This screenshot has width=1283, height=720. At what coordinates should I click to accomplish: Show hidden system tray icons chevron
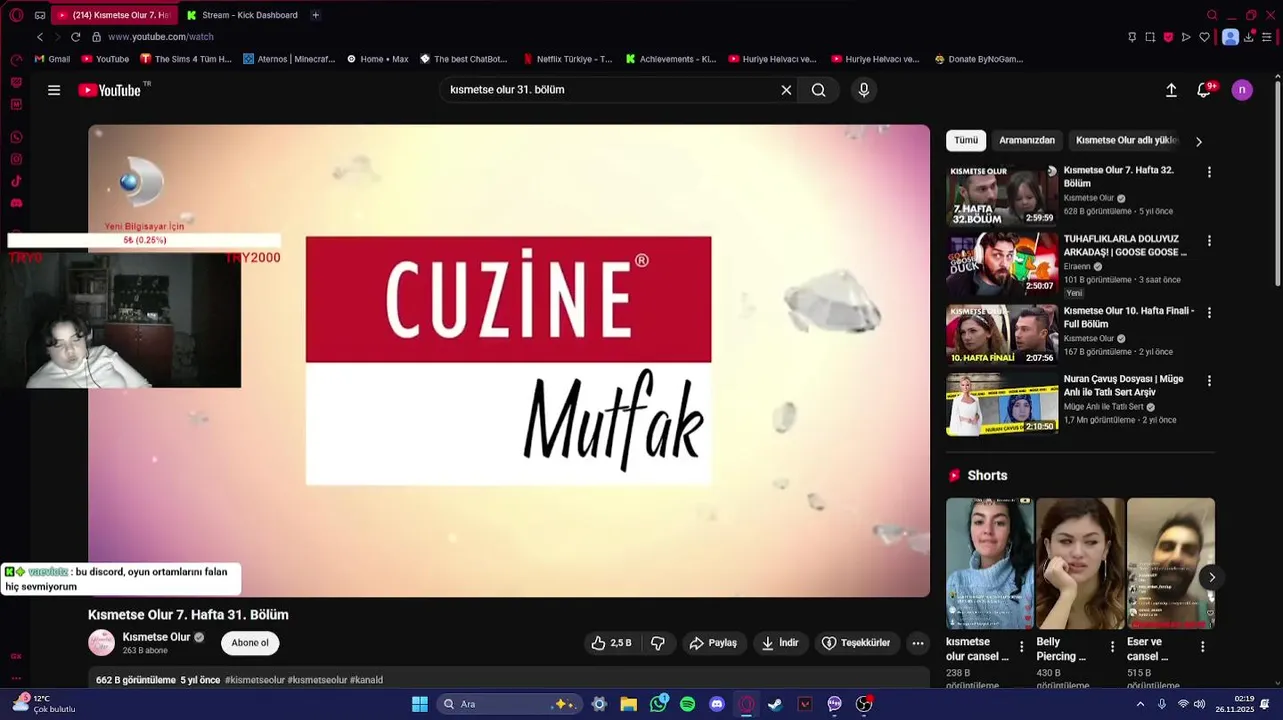(x=1140, y=704)
